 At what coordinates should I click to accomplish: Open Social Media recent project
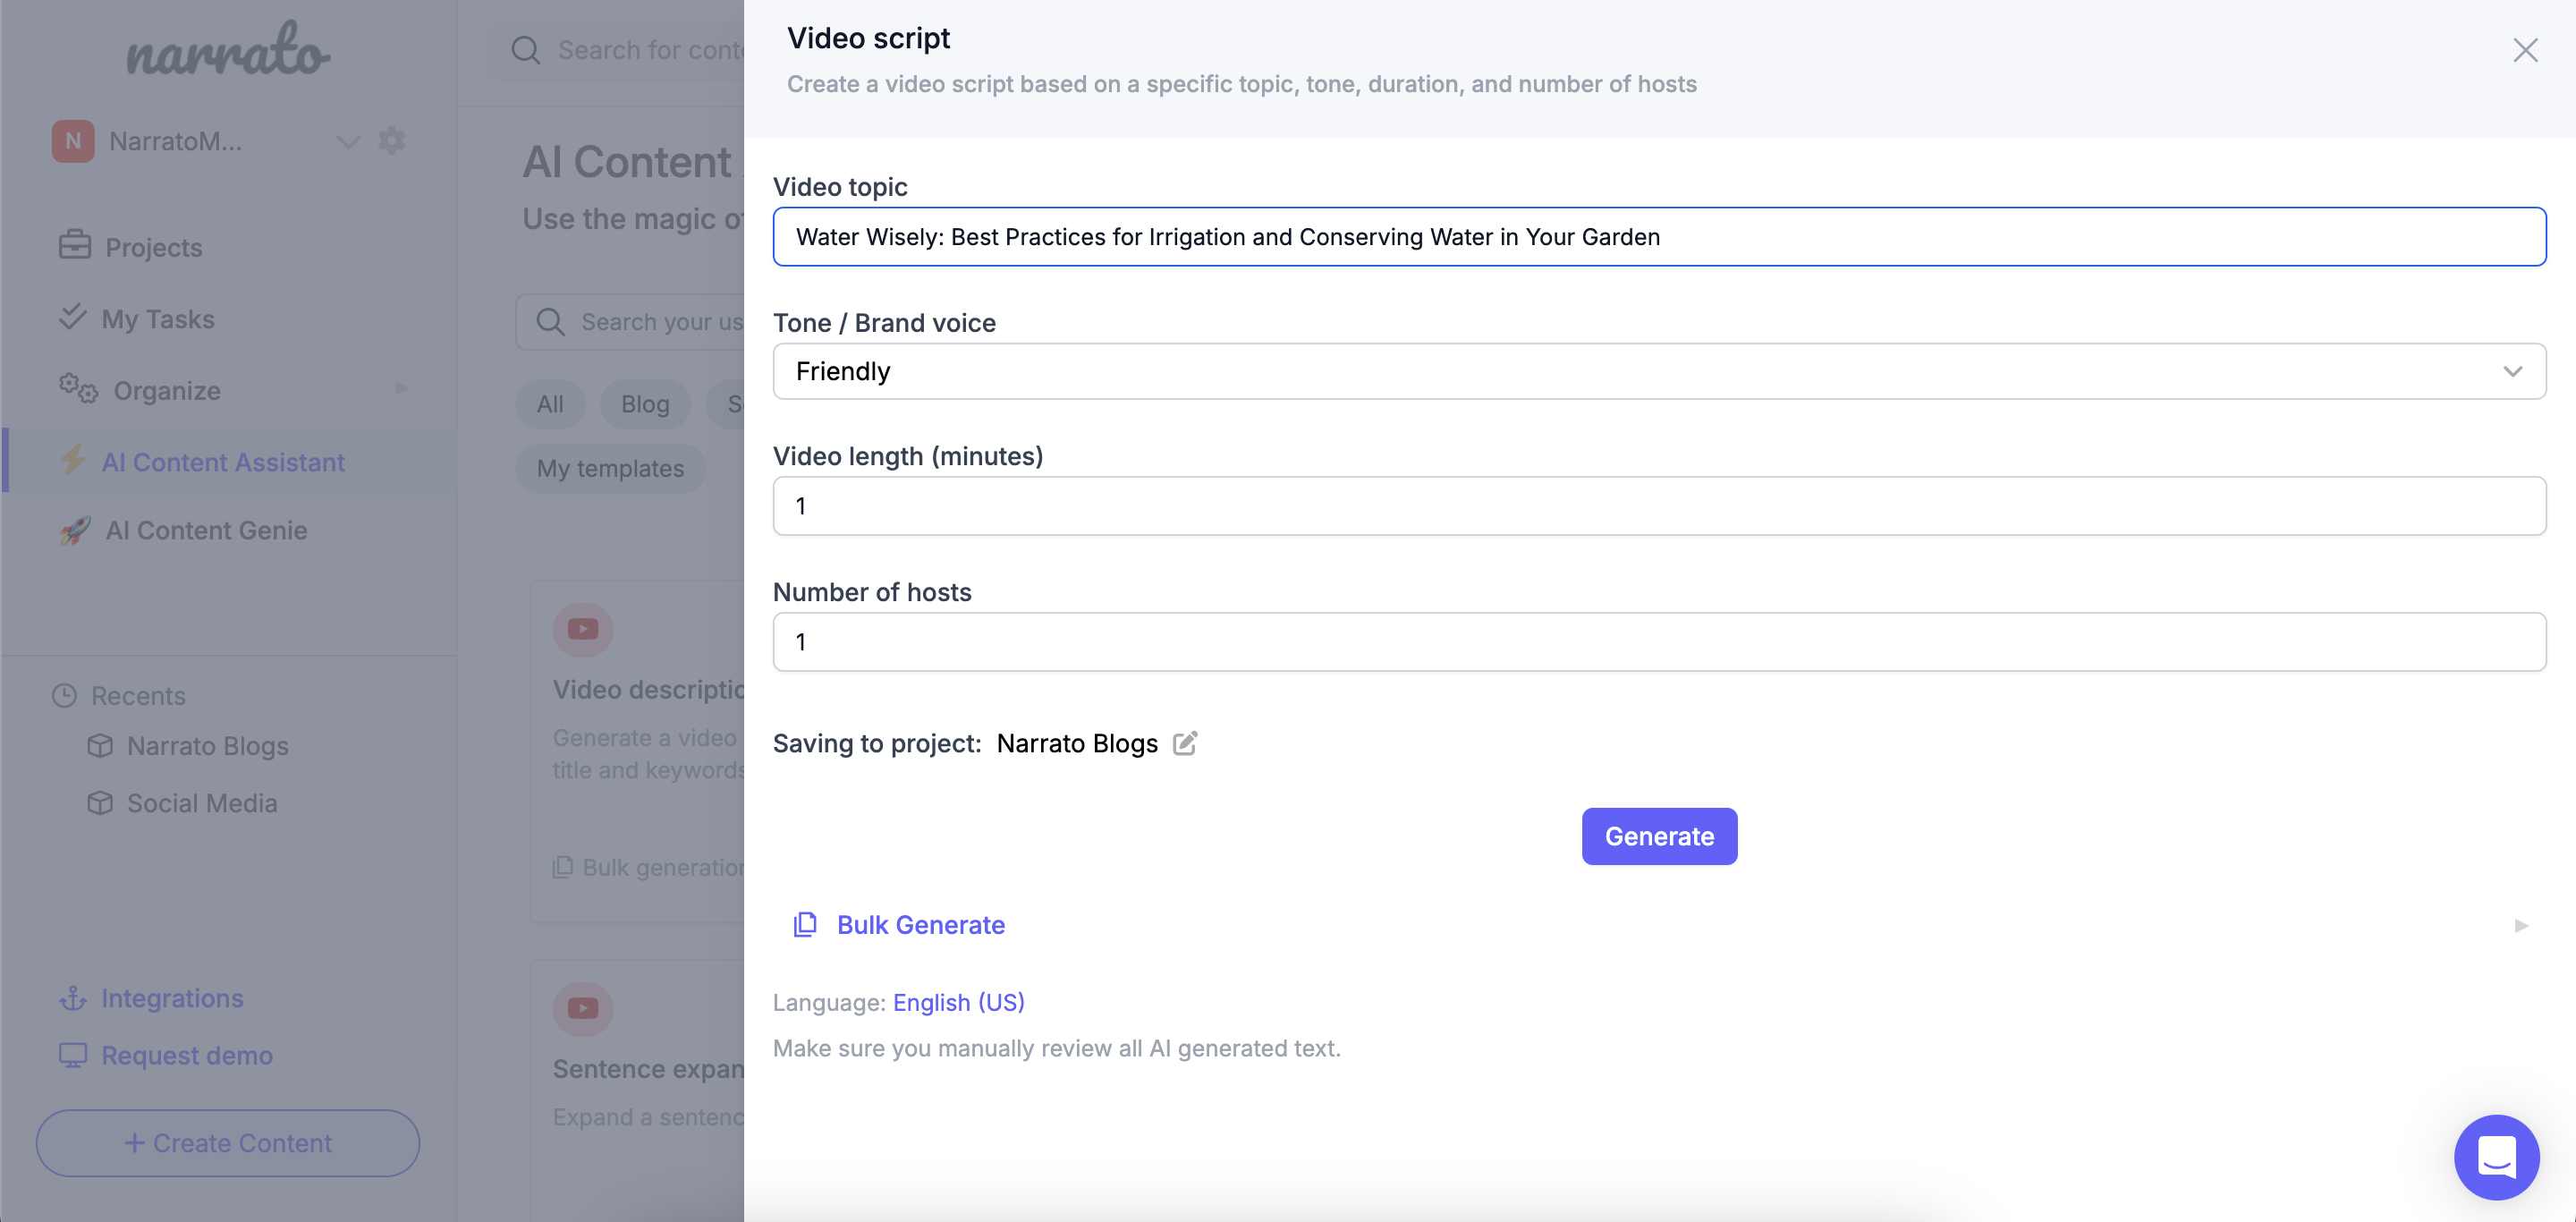(201, 803)
